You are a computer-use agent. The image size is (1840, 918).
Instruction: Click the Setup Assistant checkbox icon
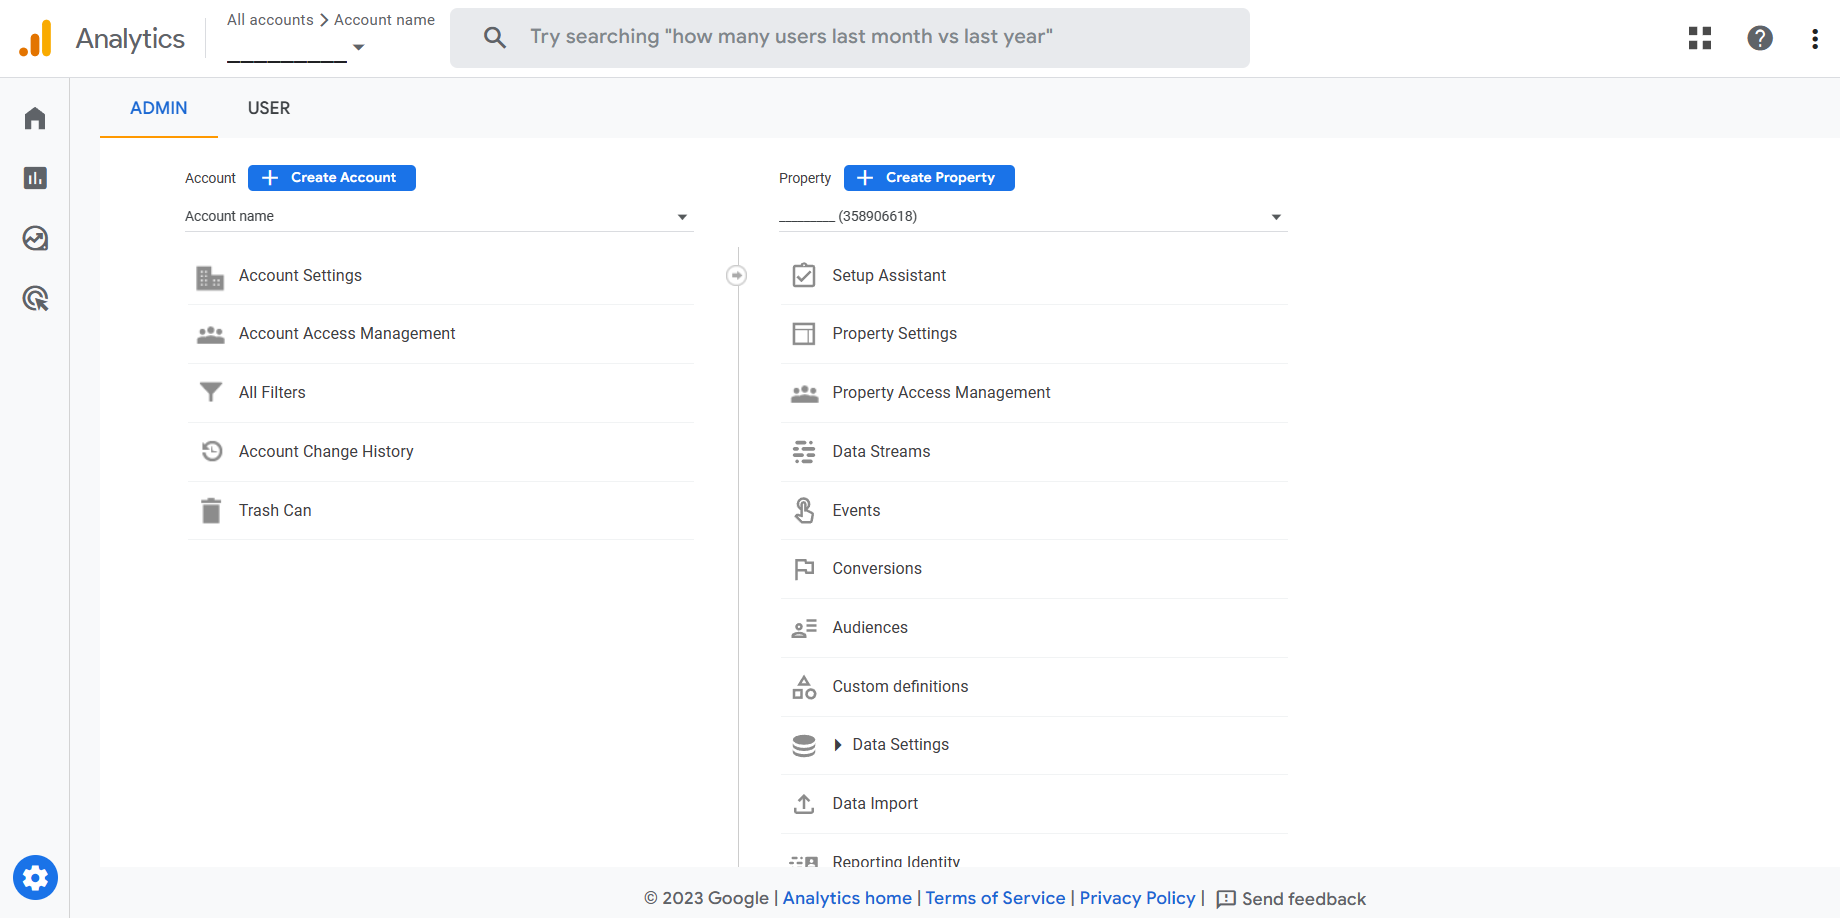click(x=804, y=275)
